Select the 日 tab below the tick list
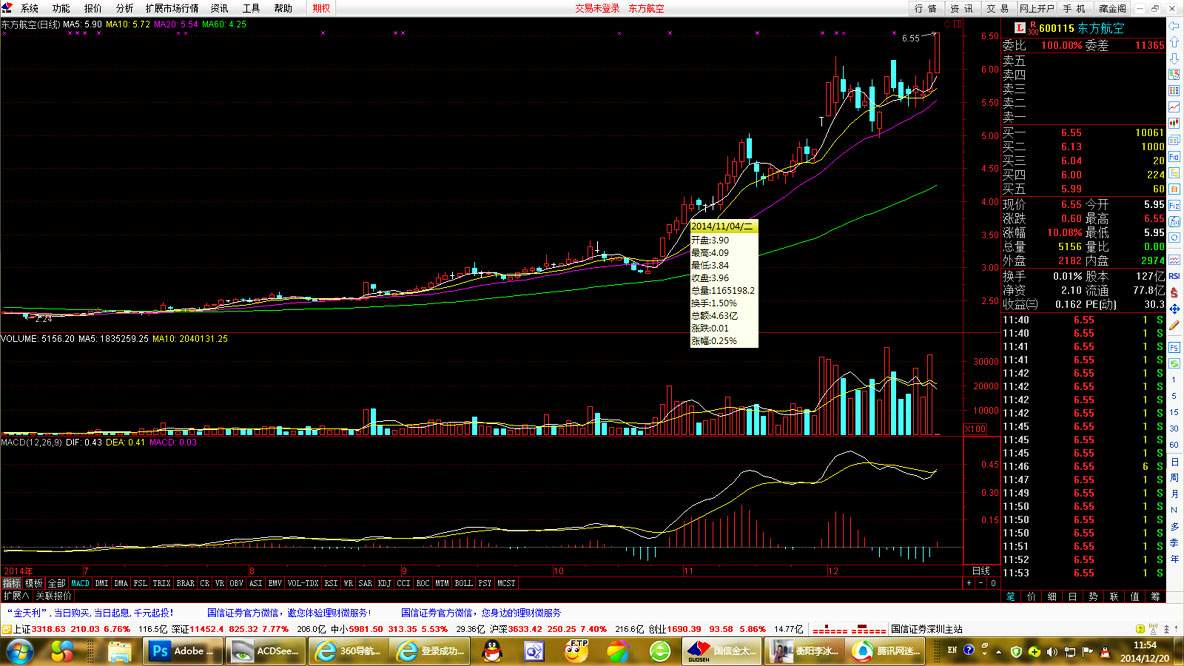This screenshot has width=1184, height=666. 1072,597
